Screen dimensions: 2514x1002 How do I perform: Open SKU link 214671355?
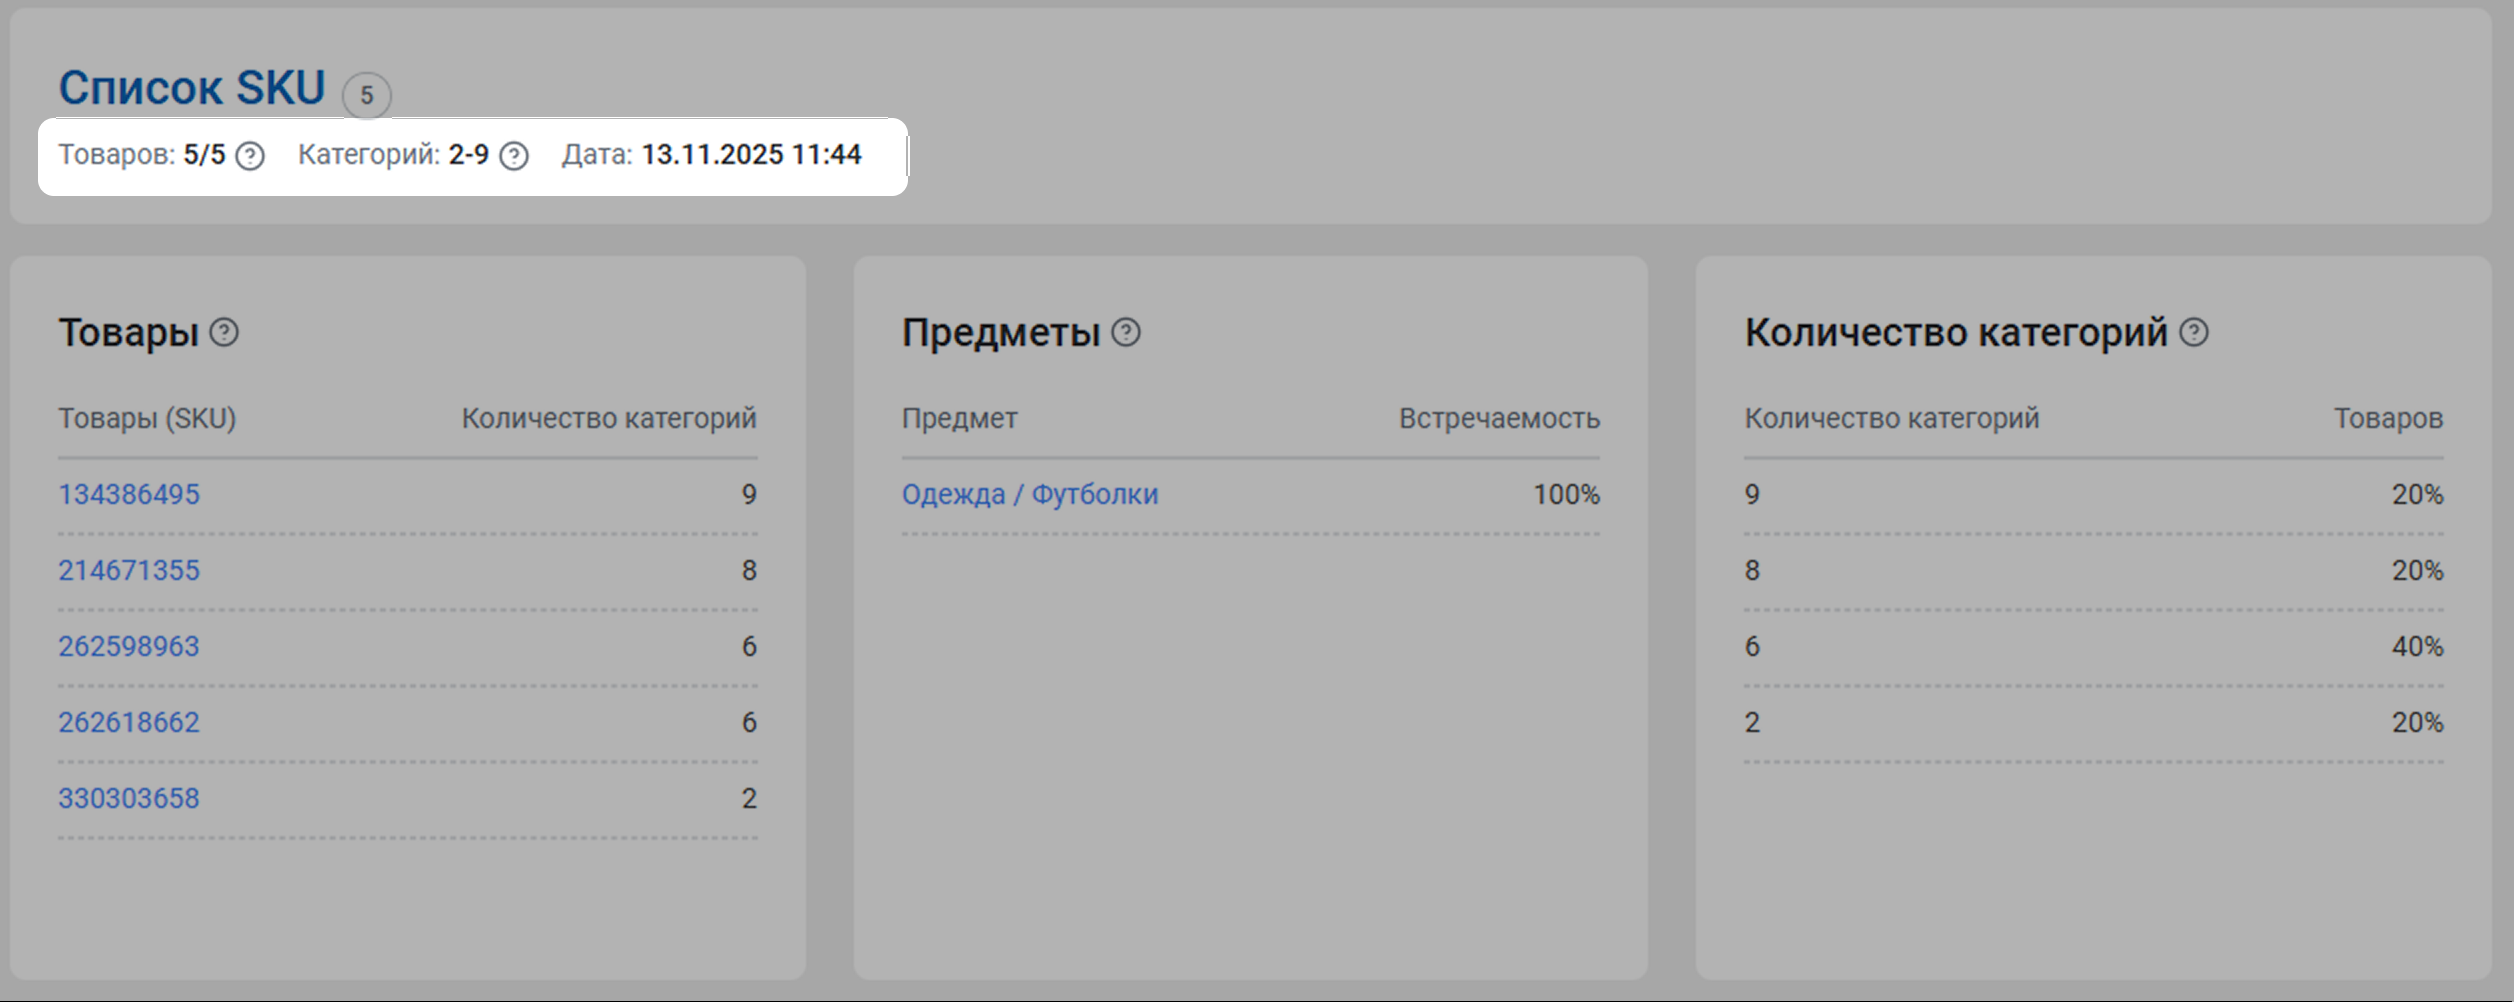[129, 570]
